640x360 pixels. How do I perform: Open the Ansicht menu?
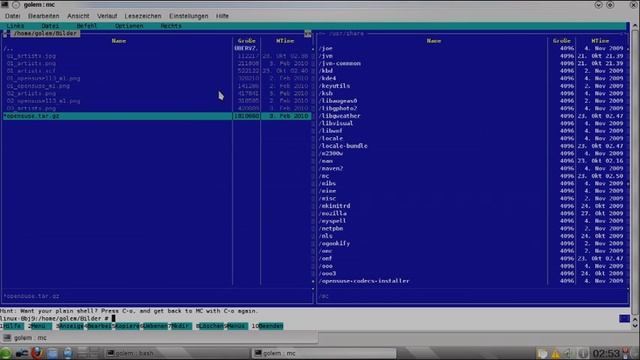tap(78, 16)
